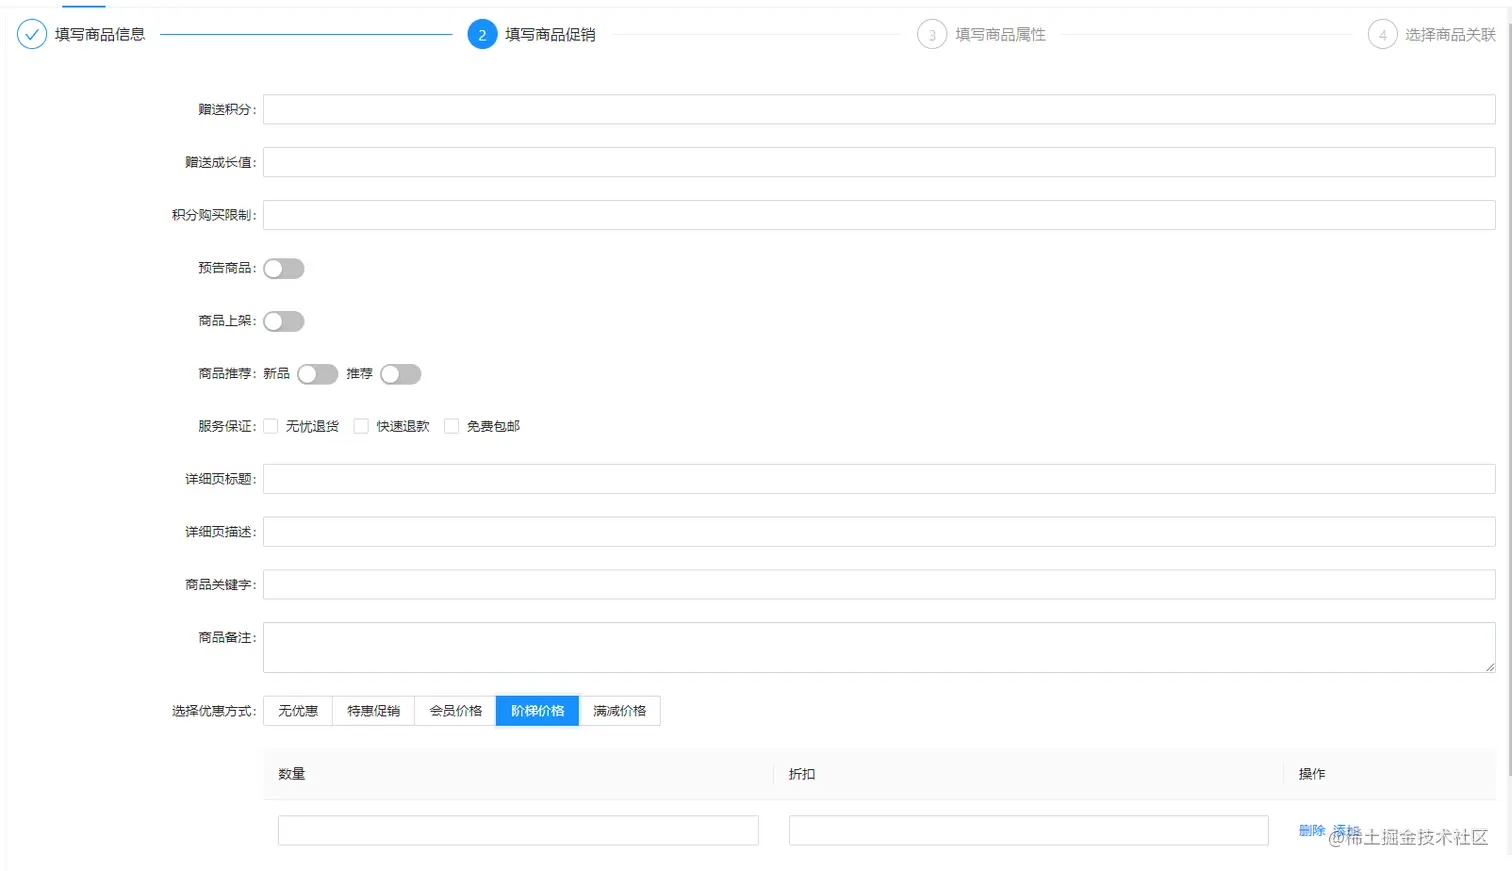Click the 填写商品属性 step title
The width and height of the screenshot is (1512, 871).
click(x=1000, y=34)
